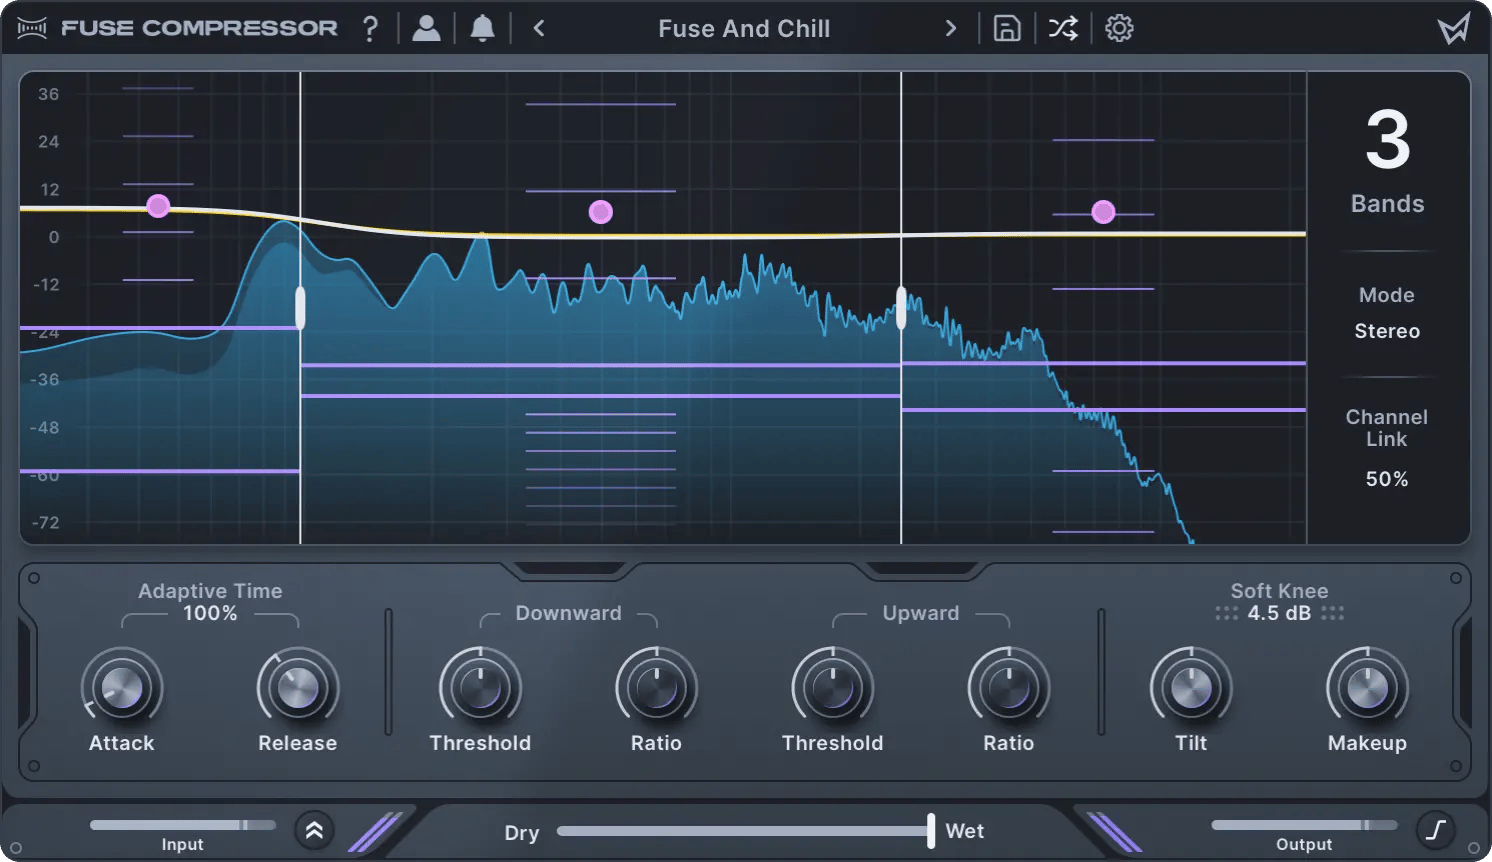Image resolution: width=1492 pixels, height=862 pixels.
Task: Click the Downward section label
Action: 568,613
